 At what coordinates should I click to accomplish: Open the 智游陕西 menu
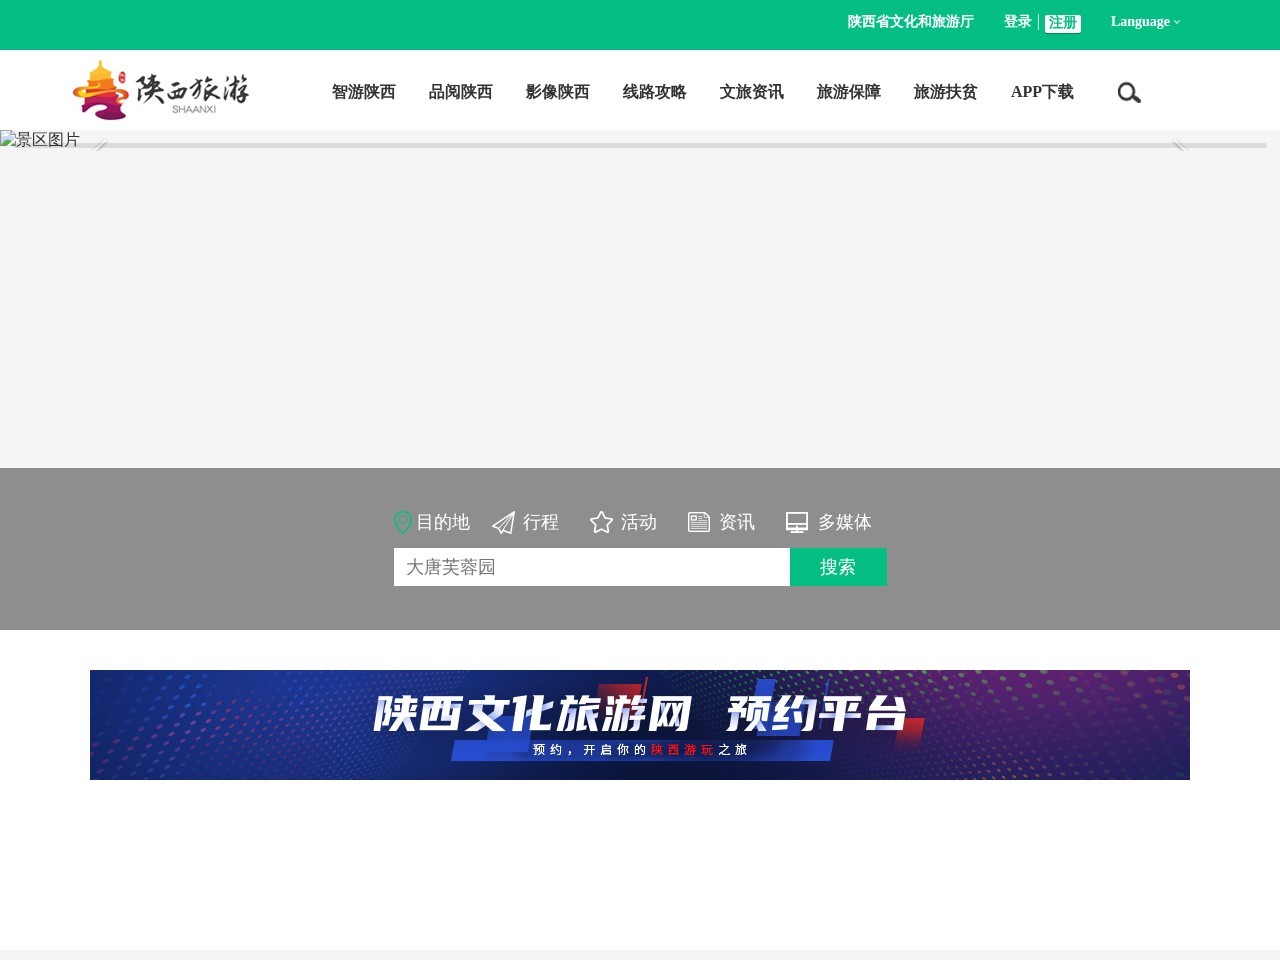coord(362,92)
